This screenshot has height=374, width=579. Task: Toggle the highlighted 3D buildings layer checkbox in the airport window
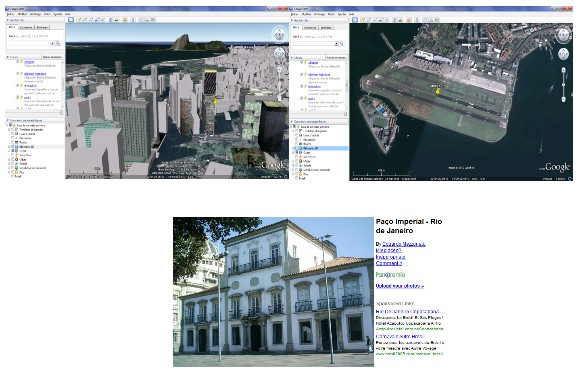[x=297, y=148]
